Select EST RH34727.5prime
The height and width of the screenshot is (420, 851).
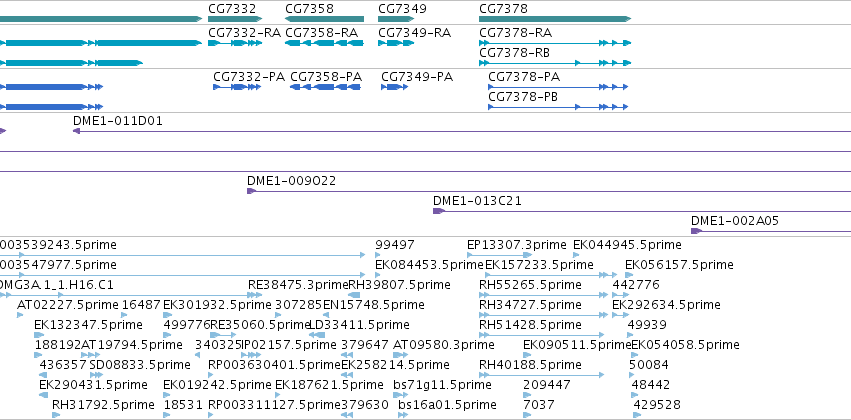(x=530, y=306)
